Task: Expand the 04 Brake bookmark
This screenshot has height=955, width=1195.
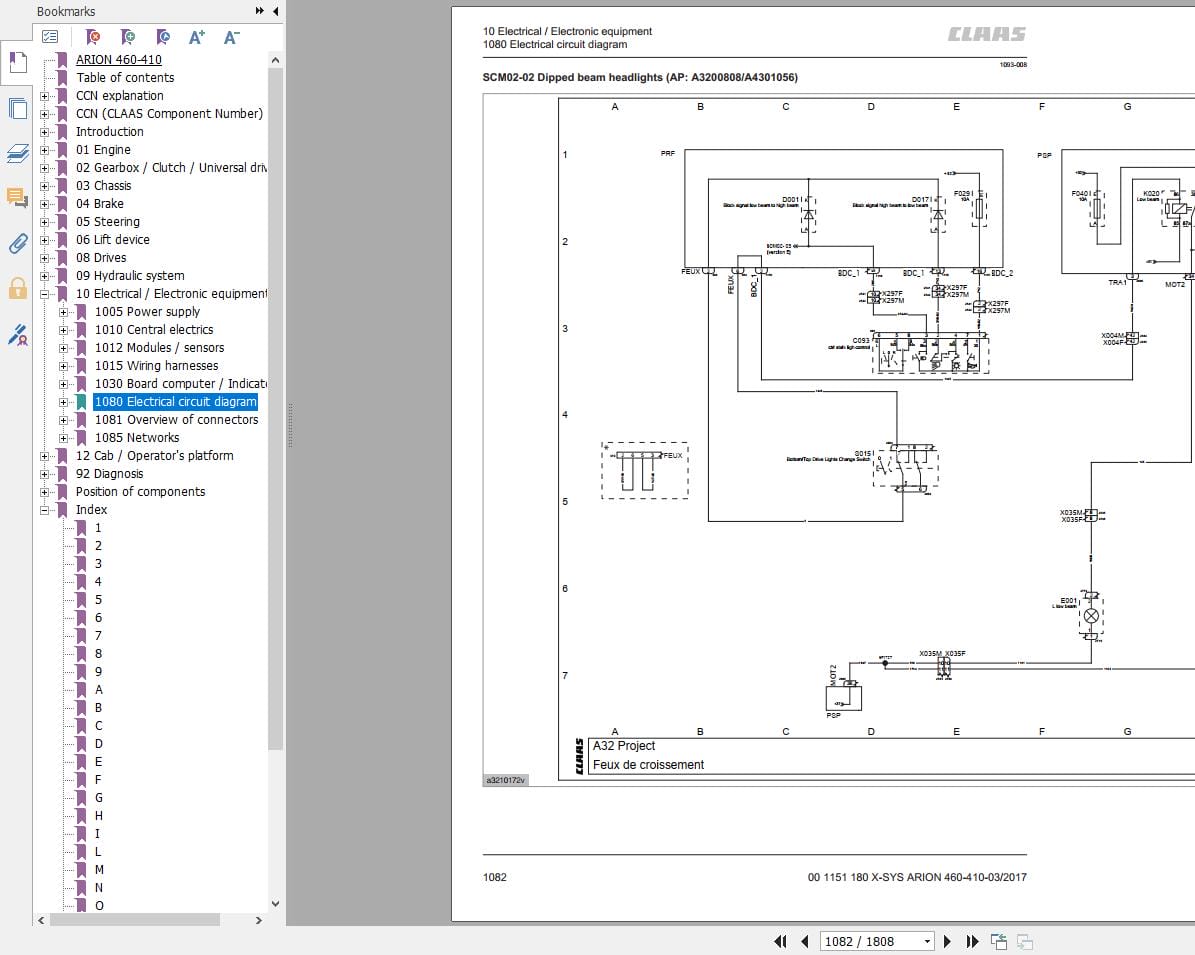Action: pos(44,204)
